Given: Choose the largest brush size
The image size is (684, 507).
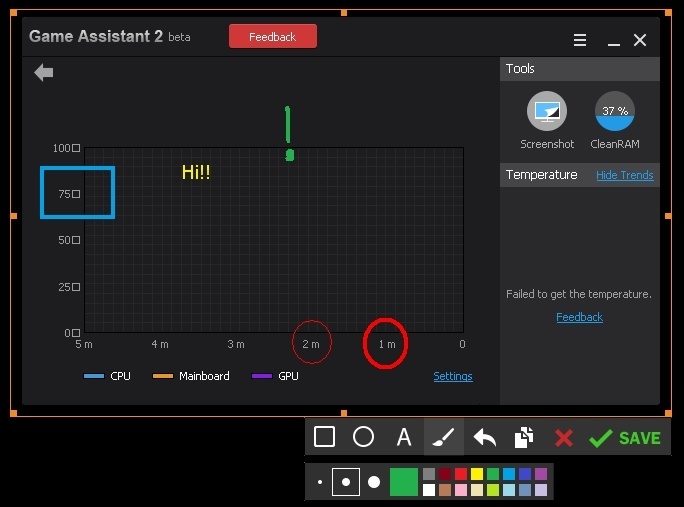Looking at the screenshot, I should 374,482.
